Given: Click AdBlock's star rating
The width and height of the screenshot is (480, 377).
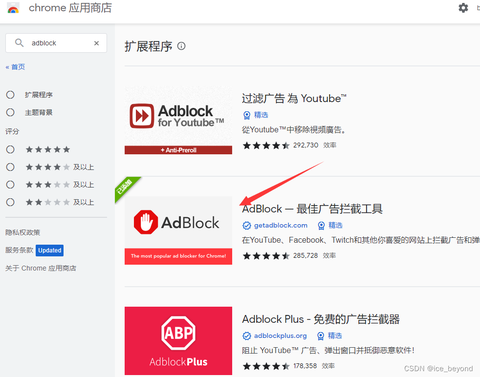Looking at the screenshot, I should pyautogui.click(x=266, y=256).
